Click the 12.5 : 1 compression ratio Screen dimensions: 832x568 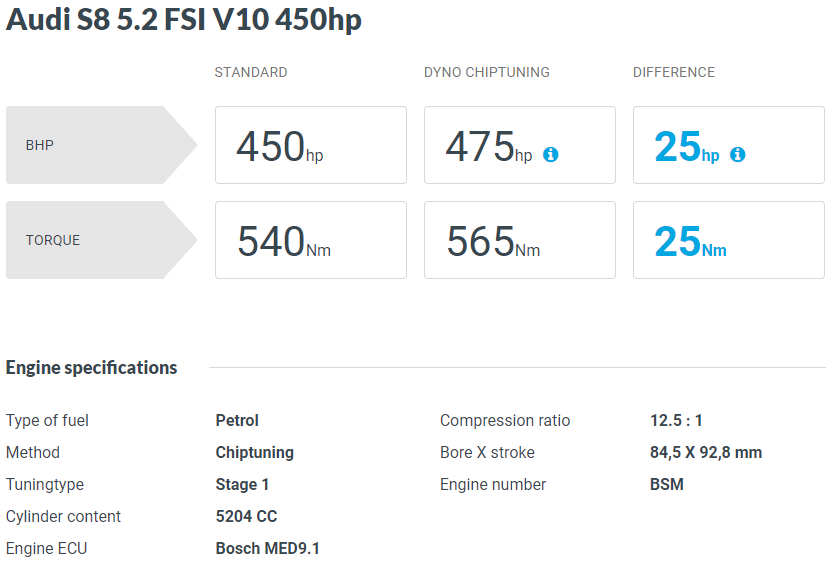676,420
